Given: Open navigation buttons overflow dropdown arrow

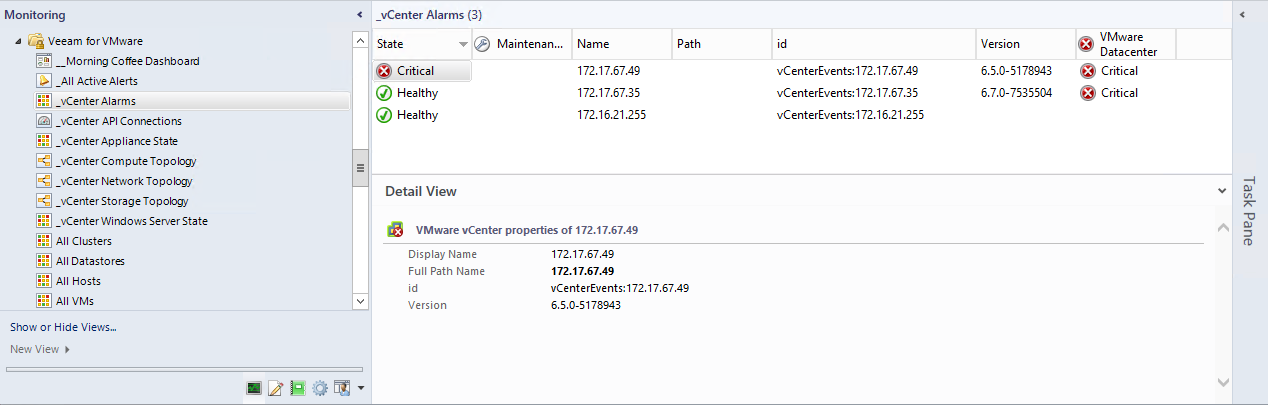Looking at the screenshot, I should (360, 388).
